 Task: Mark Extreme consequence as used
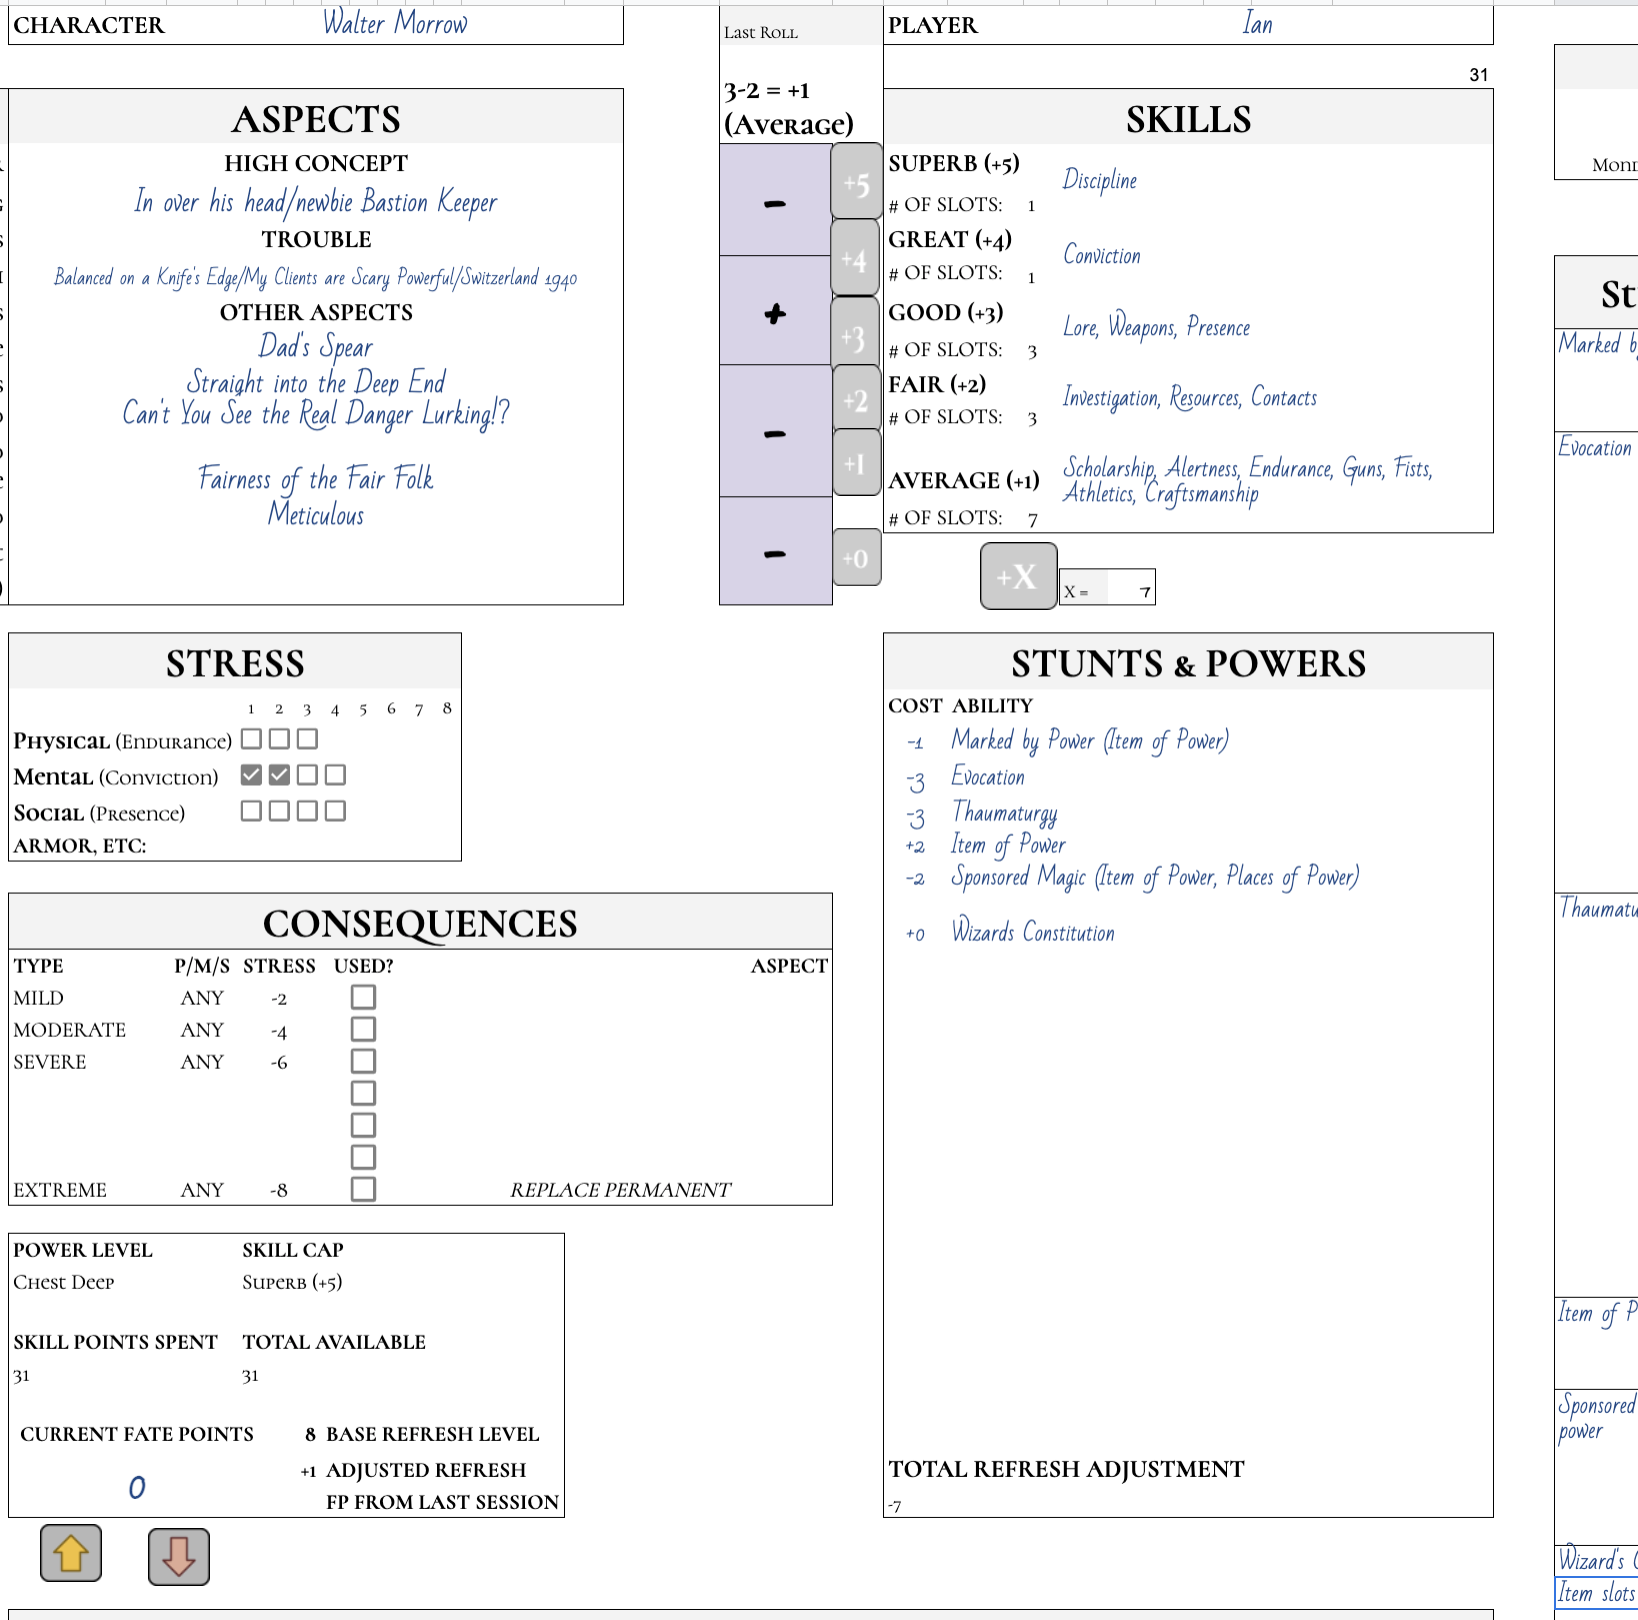363,1189
